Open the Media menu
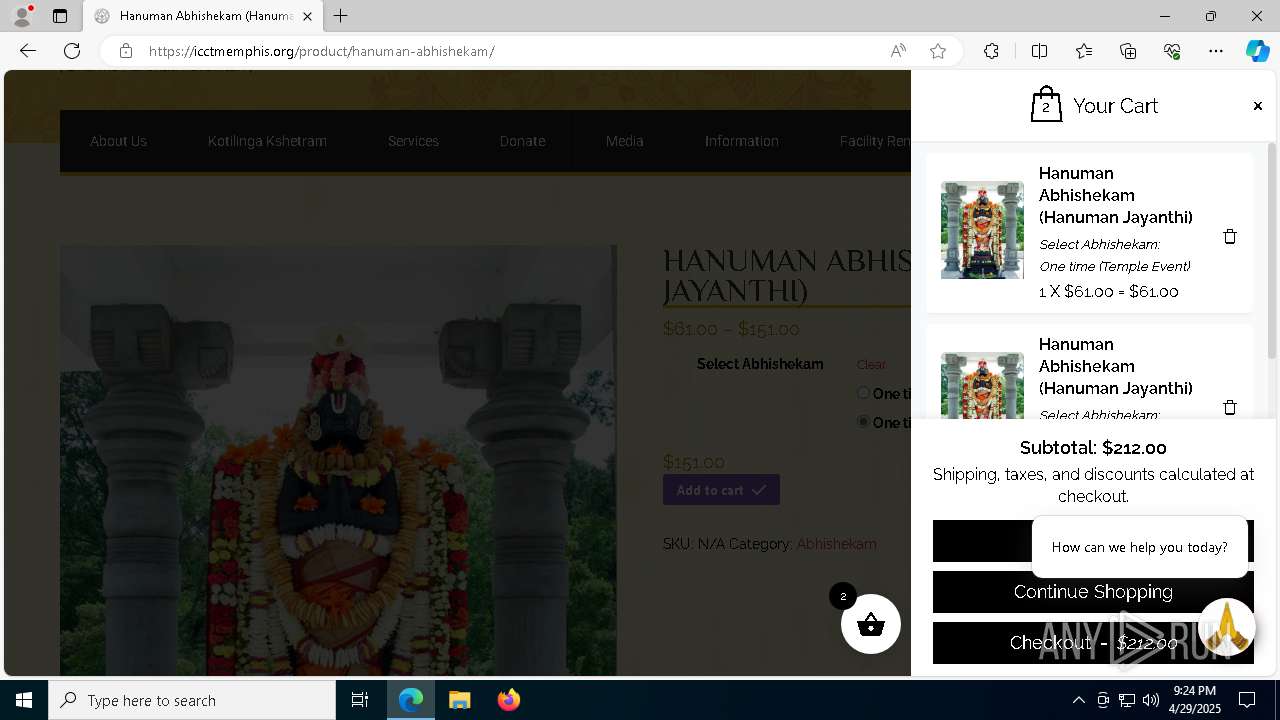This screenshot has width=1280, height=720. [624, 141]
